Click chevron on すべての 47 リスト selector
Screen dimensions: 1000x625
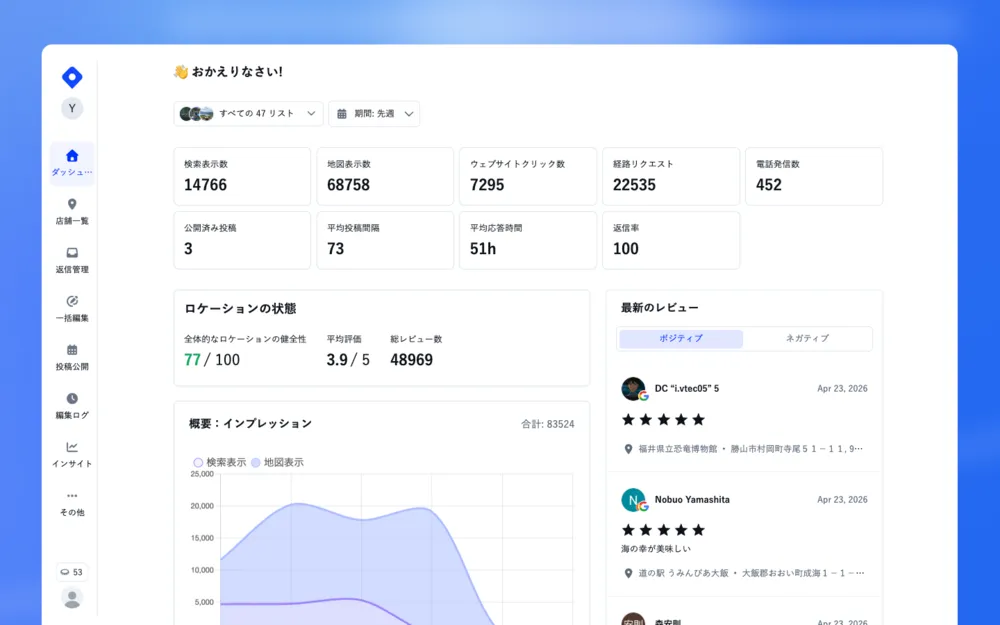click(311, 114)
